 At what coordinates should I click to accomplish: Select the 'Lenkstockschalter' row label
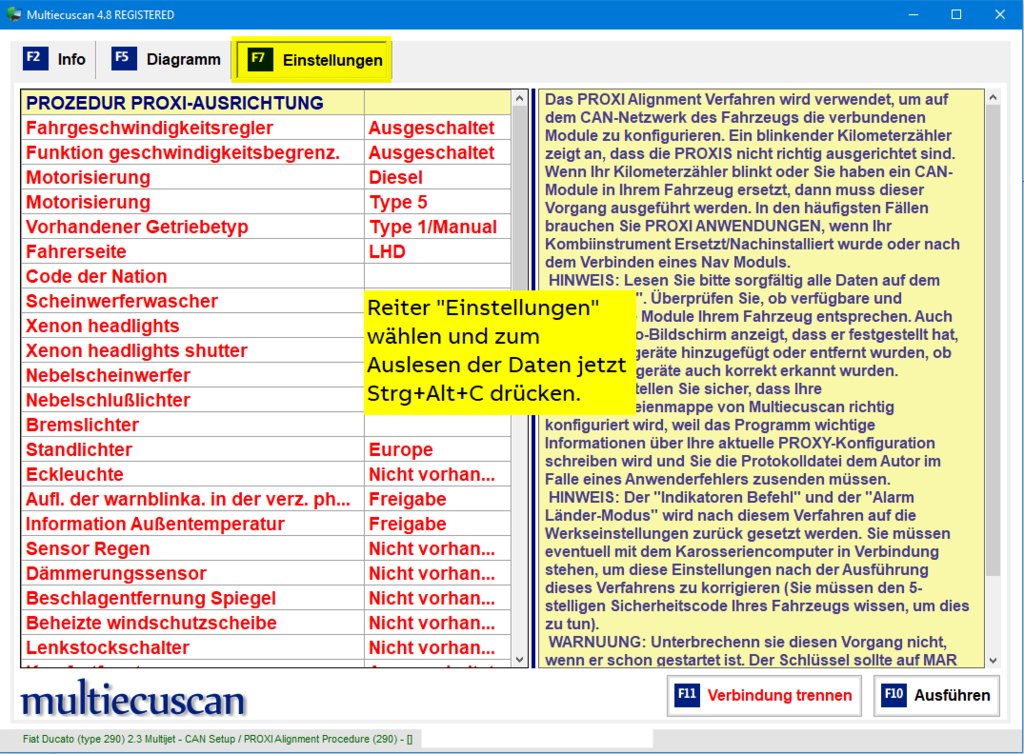108,649
